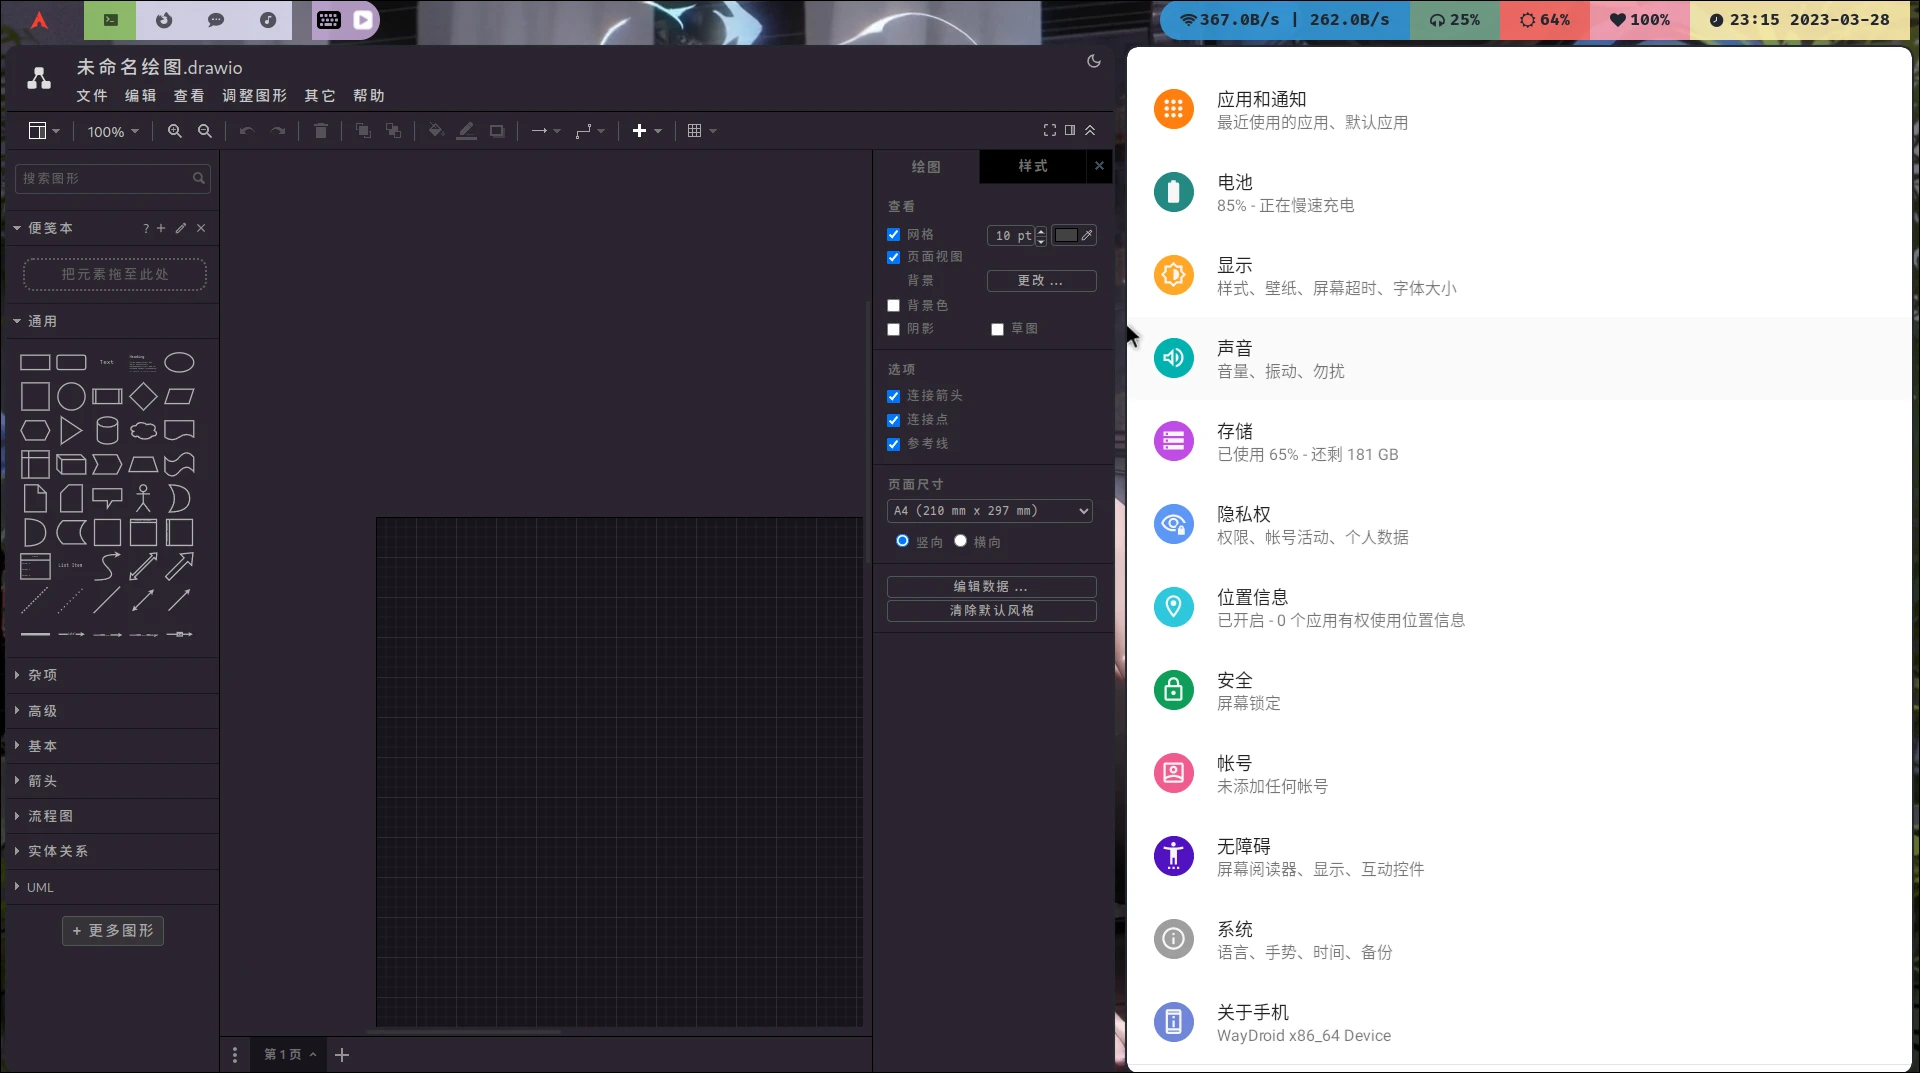Open the 文件 menu
Screen dimensions: 1920x1073
click(x=91, y=95)
